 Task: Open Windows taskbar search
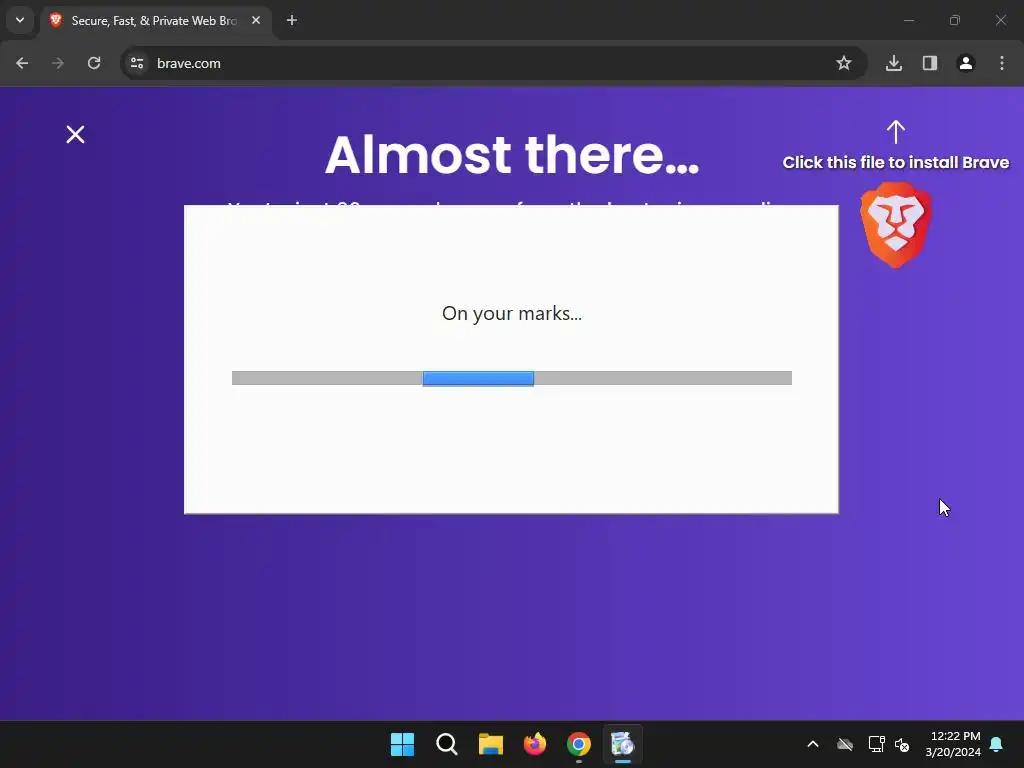pyautogui.click(x=447, y=744)
